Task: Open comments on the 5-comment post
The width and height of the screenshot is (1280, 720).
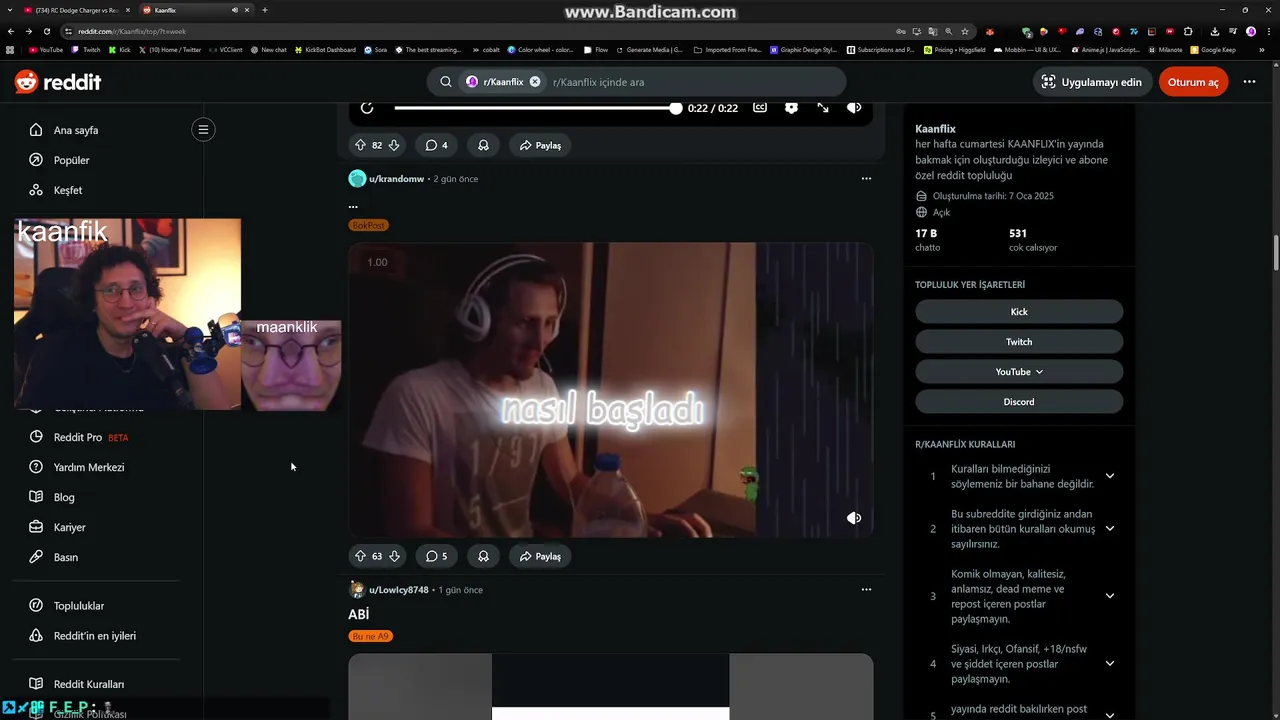Action: coord(437,556)
